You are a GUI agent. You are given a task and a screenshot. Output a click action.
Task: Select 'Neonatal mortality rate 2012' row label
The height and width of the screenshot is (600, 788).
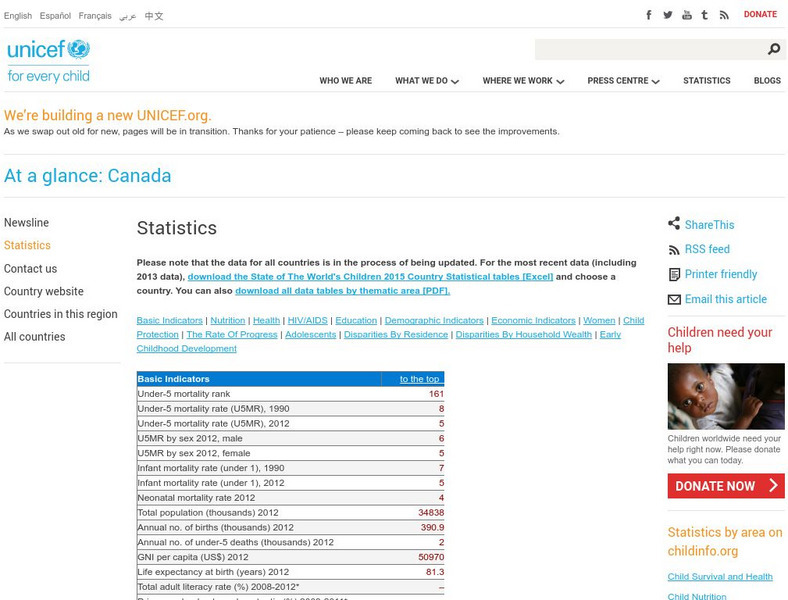(196, 498)
